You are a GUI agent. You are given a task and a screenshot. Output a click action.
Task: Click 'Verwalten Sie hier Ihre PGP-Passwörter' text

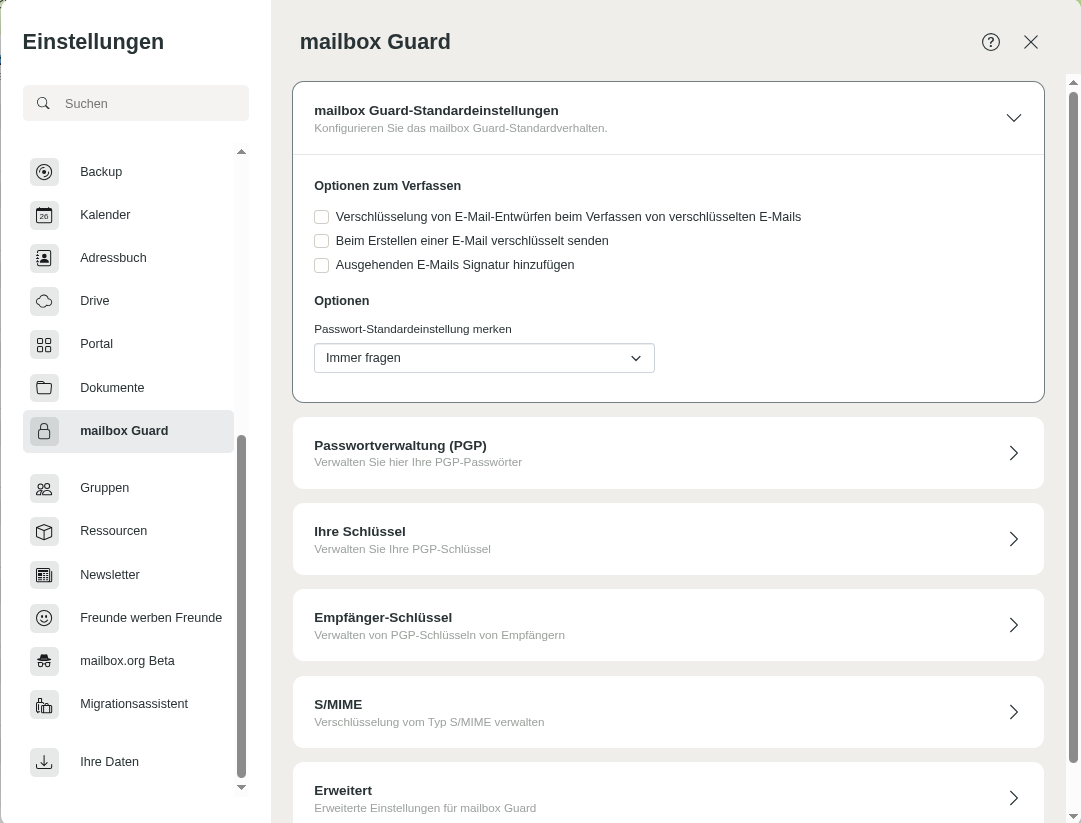pos(418,463)
